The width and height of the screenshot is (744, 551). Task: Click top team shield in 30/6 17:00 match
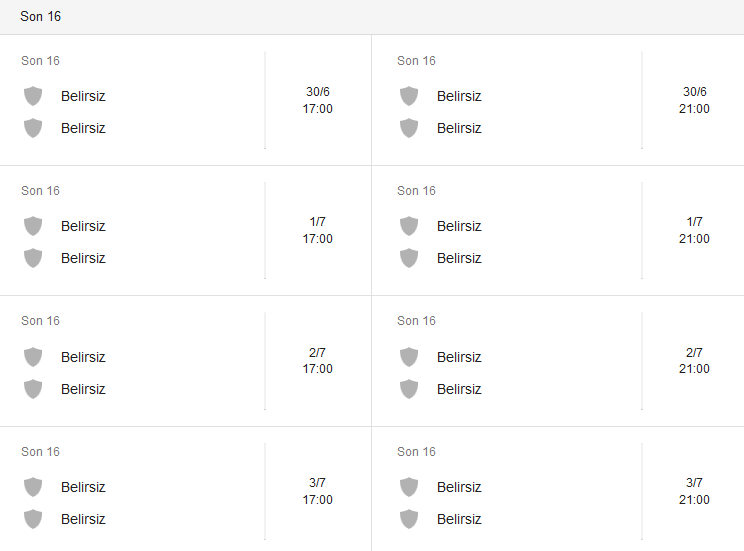33,96
